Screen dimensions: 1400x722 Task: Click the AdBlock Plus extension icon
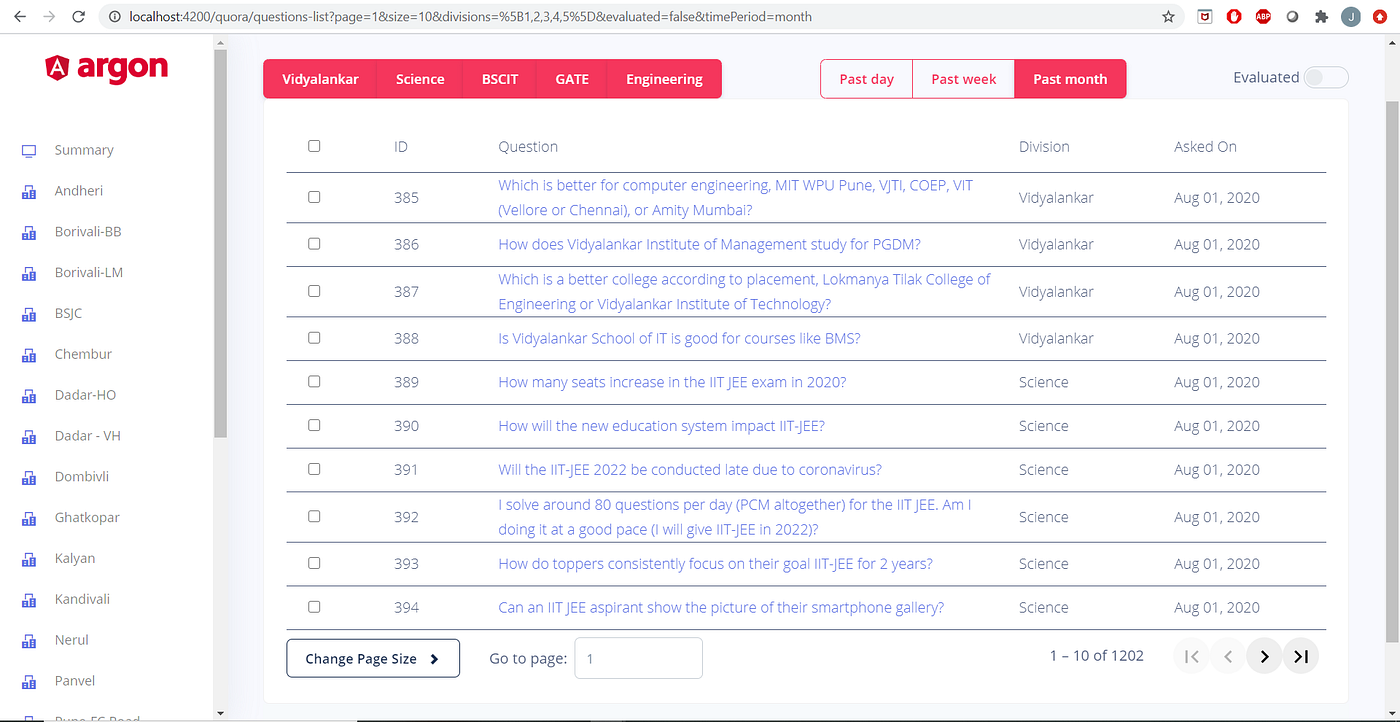pos(1263,16)
